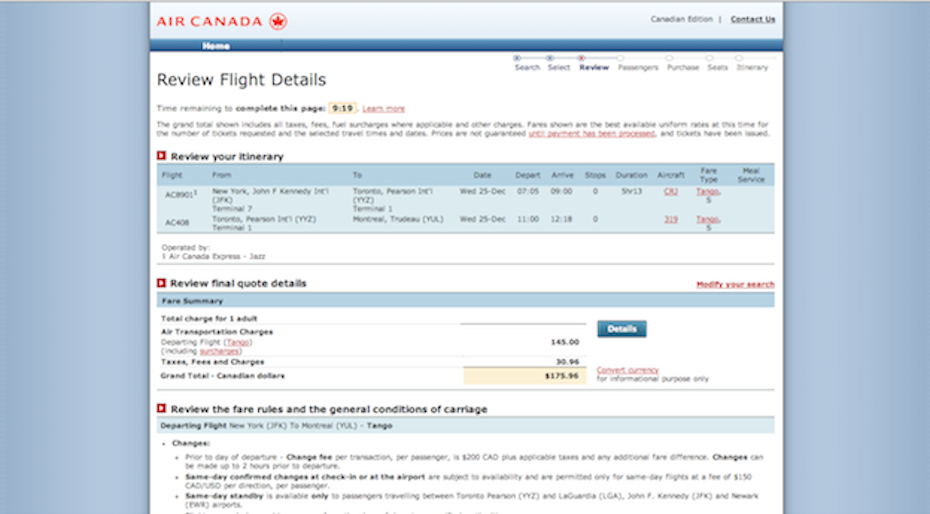This screenshot has height=514, width=930.
Task: Click the Air Canada maple leaf logo
Action: click(x=277, y=20)
